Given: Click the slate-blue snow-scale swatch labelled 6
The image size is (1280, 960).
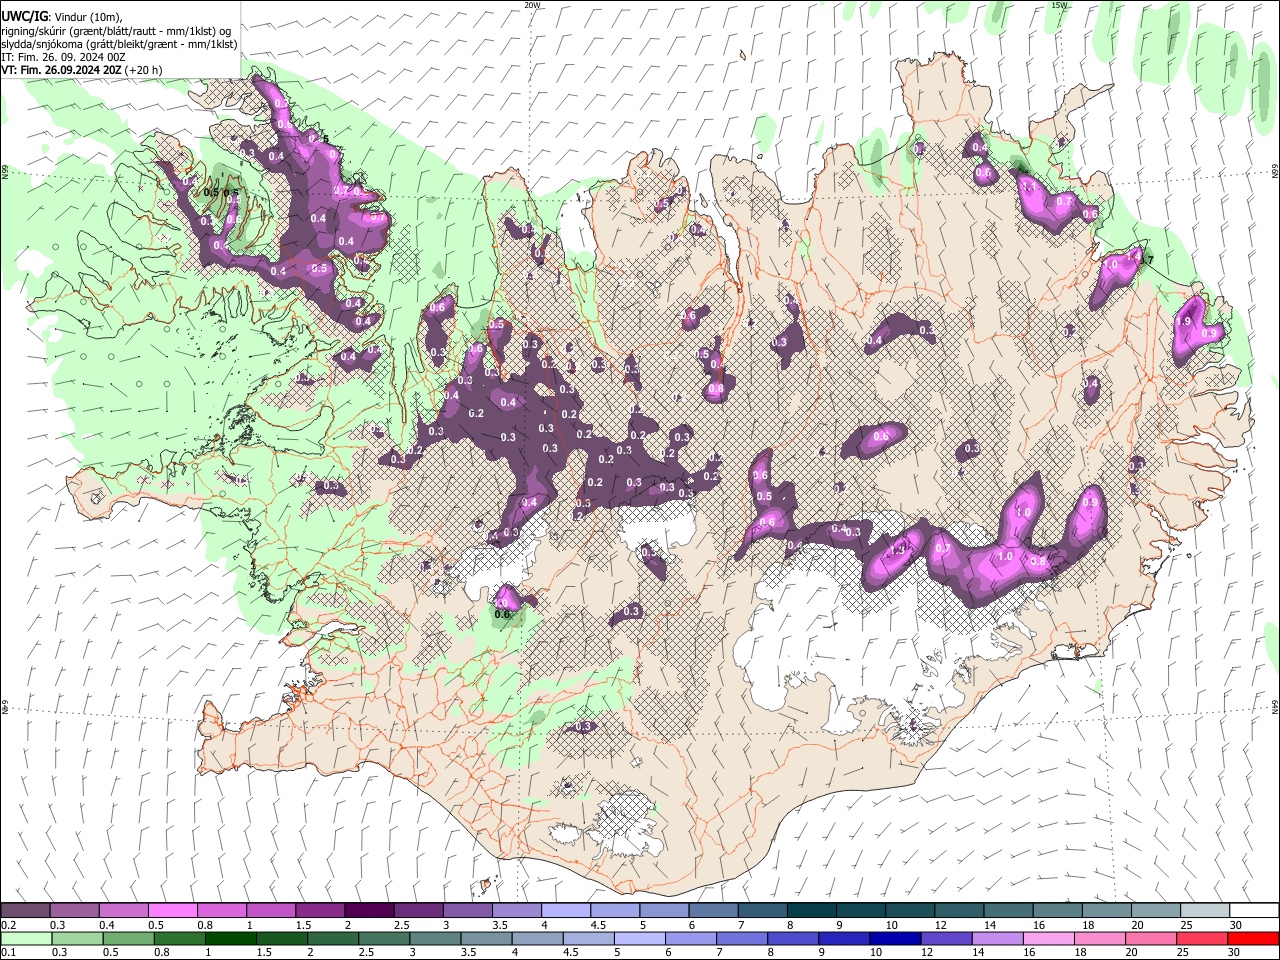Looking at the screenshot, I should tap(712, 910).
